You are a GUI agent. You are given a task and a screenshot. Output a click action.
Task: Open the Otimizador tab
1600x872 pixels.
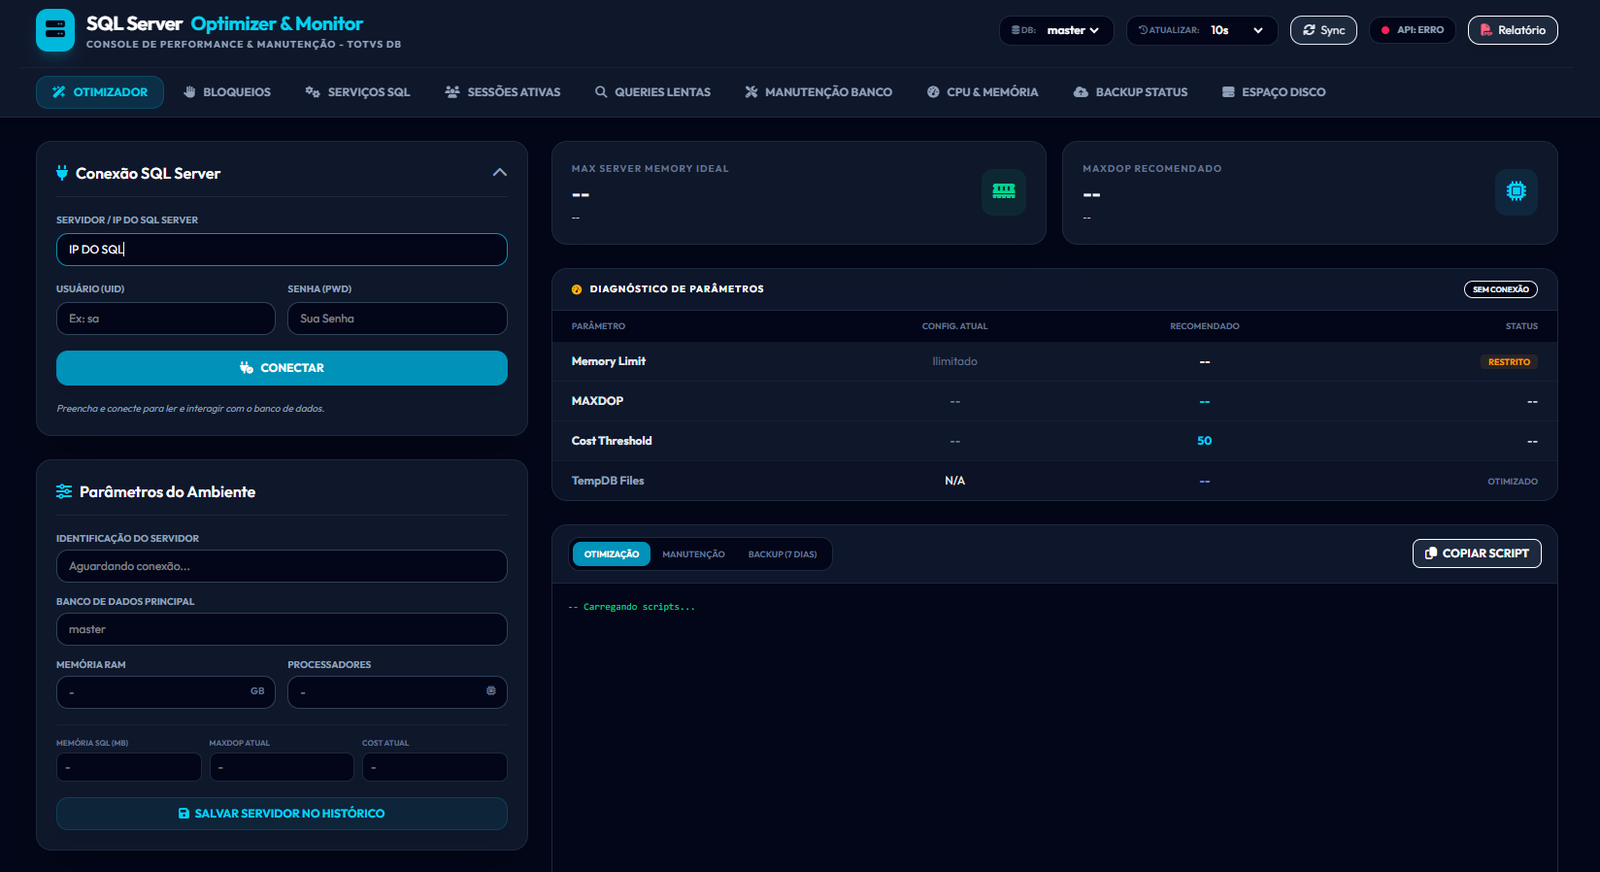[100, 92]
